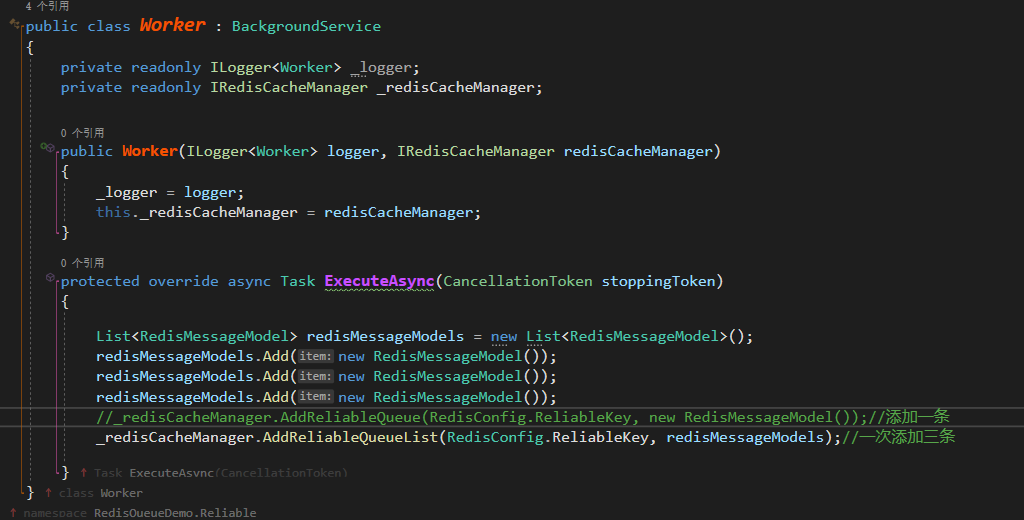Click "redisCacheManager" parameter in constructor signature
Image resolution: width=1024 pixels, height=520 pixels.
coord(638,152)
